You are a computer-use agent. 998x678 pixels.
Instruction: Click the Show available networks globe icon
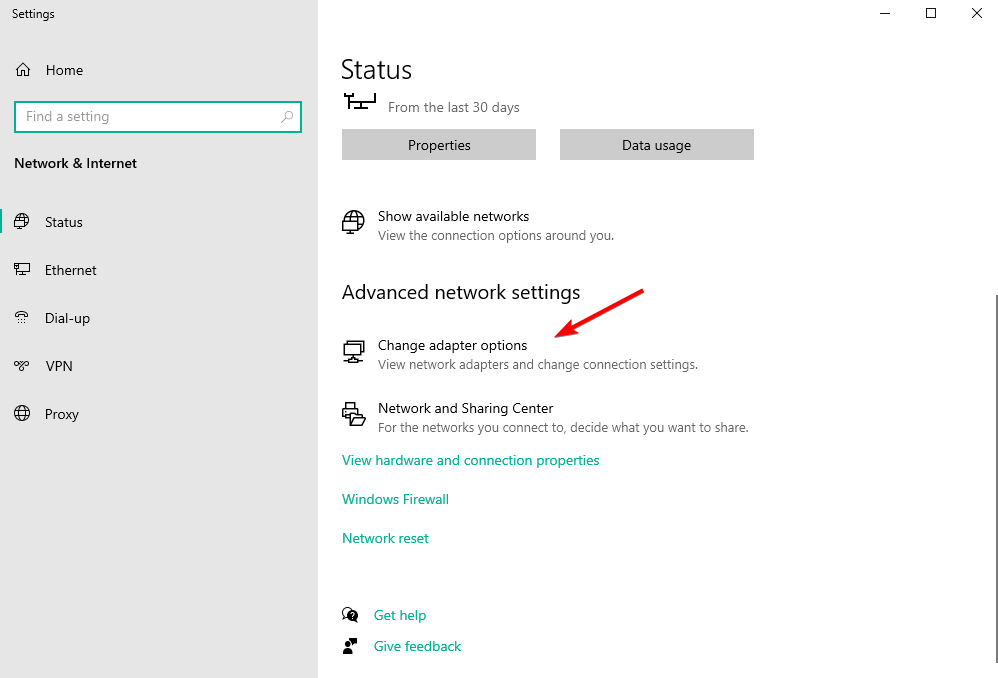[353, 222]
